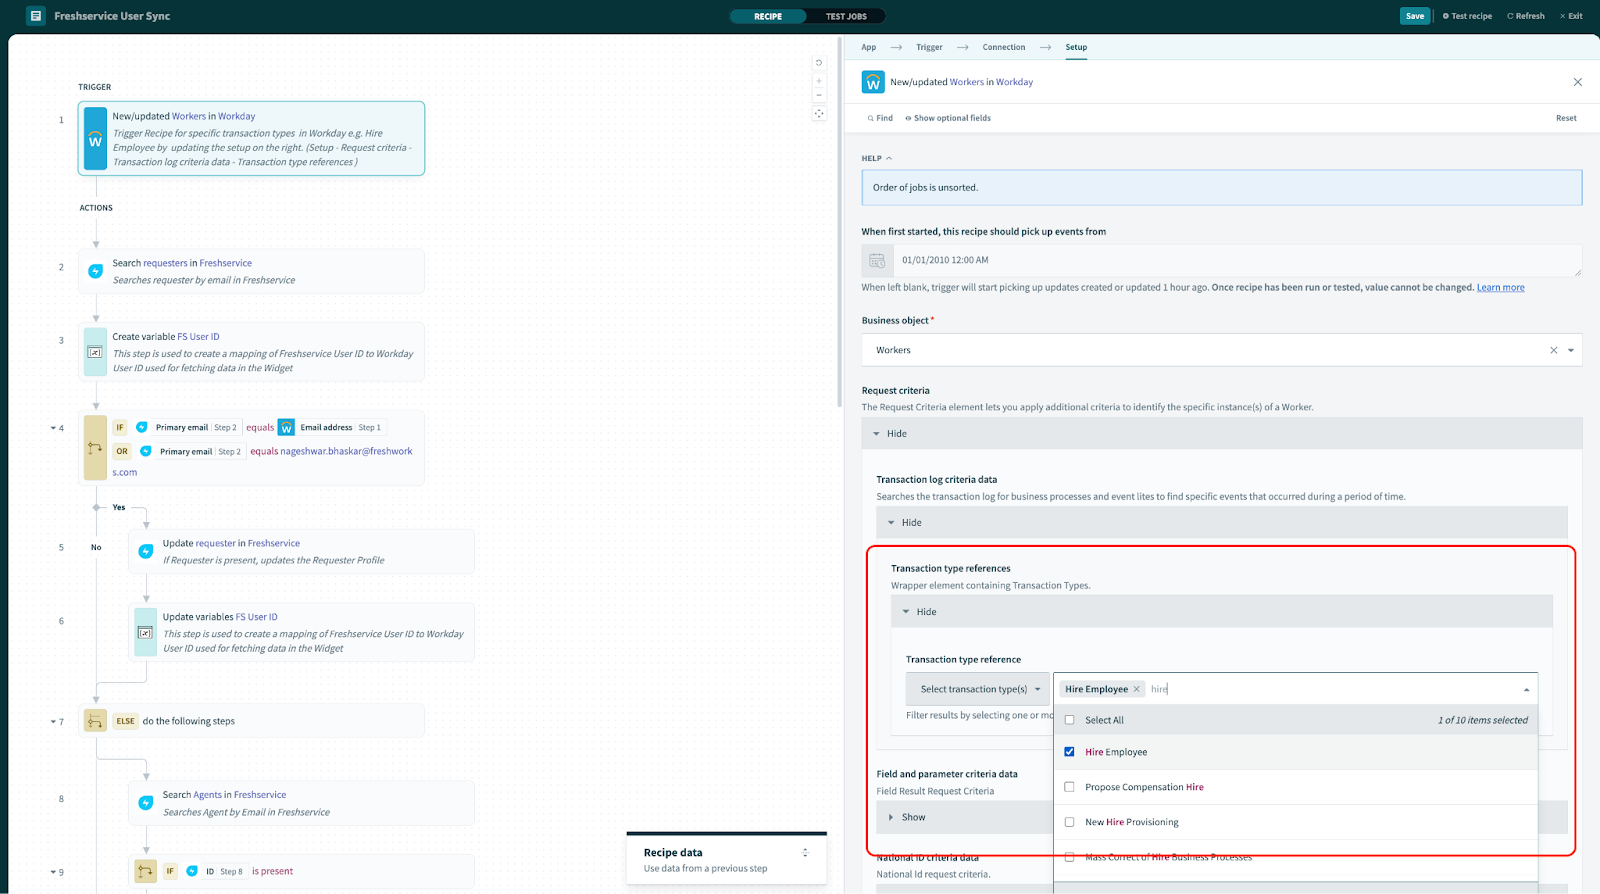
Task: Collapse the Request criteria Hide section
Action: [x=1222, y=433]
